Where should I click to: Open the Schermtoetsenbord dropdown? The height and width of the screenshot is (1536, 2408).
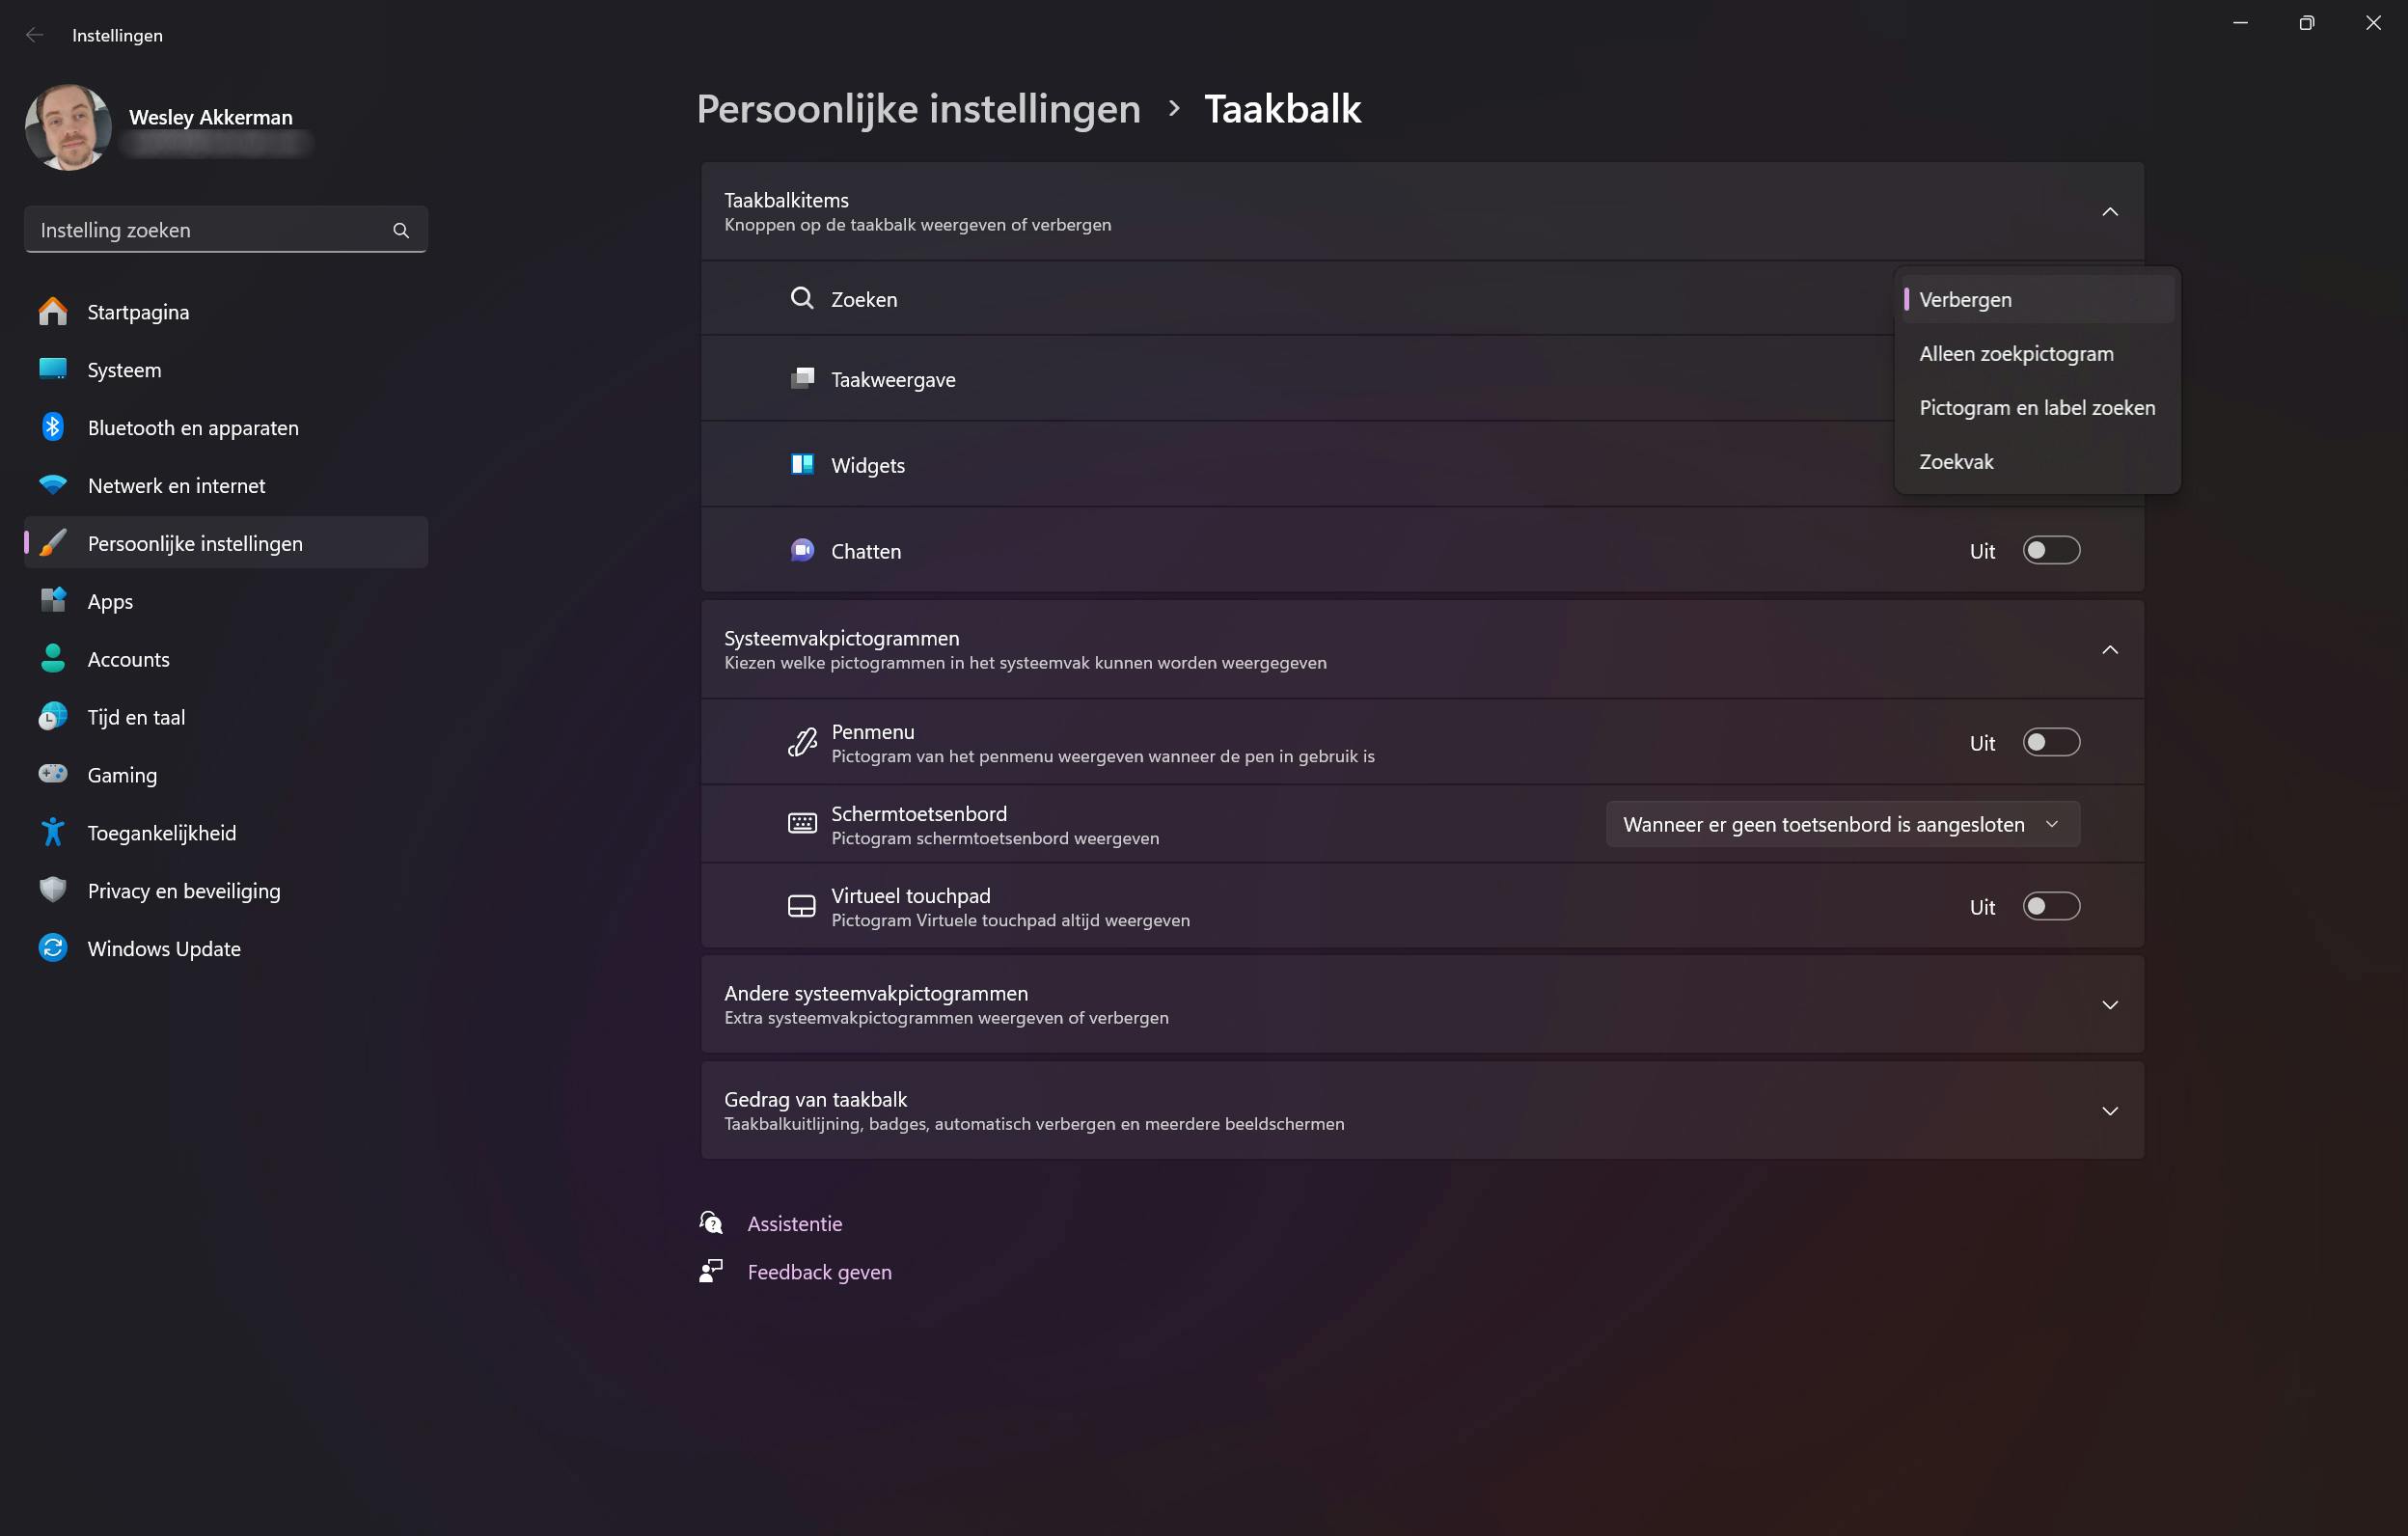pyautogui.click(x=1842, y=824)
